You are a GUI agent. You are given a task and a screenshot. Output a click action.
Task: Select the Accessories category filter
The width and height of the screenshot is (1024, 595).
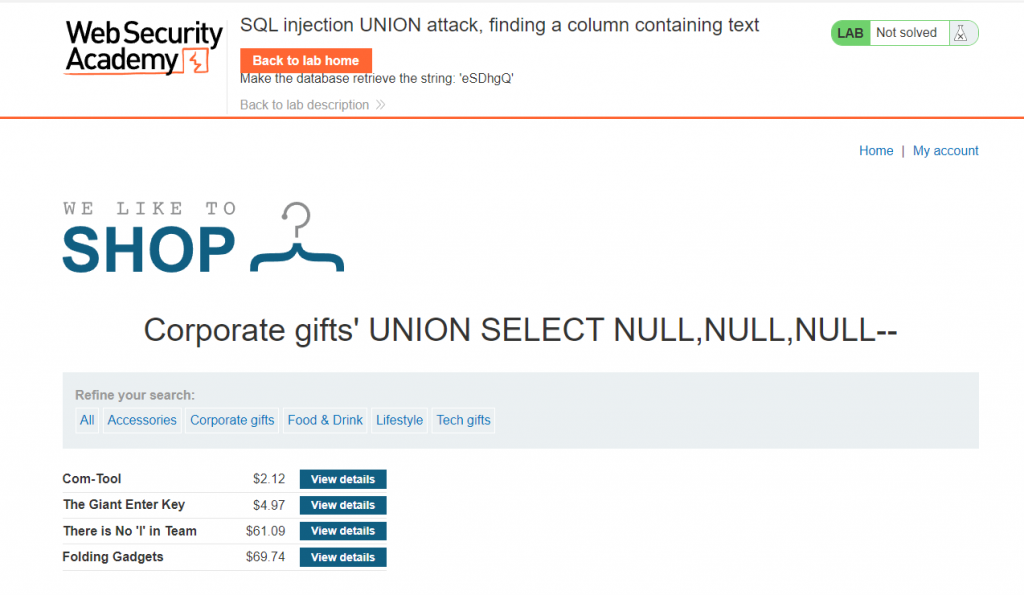click(x=142, y=420)
